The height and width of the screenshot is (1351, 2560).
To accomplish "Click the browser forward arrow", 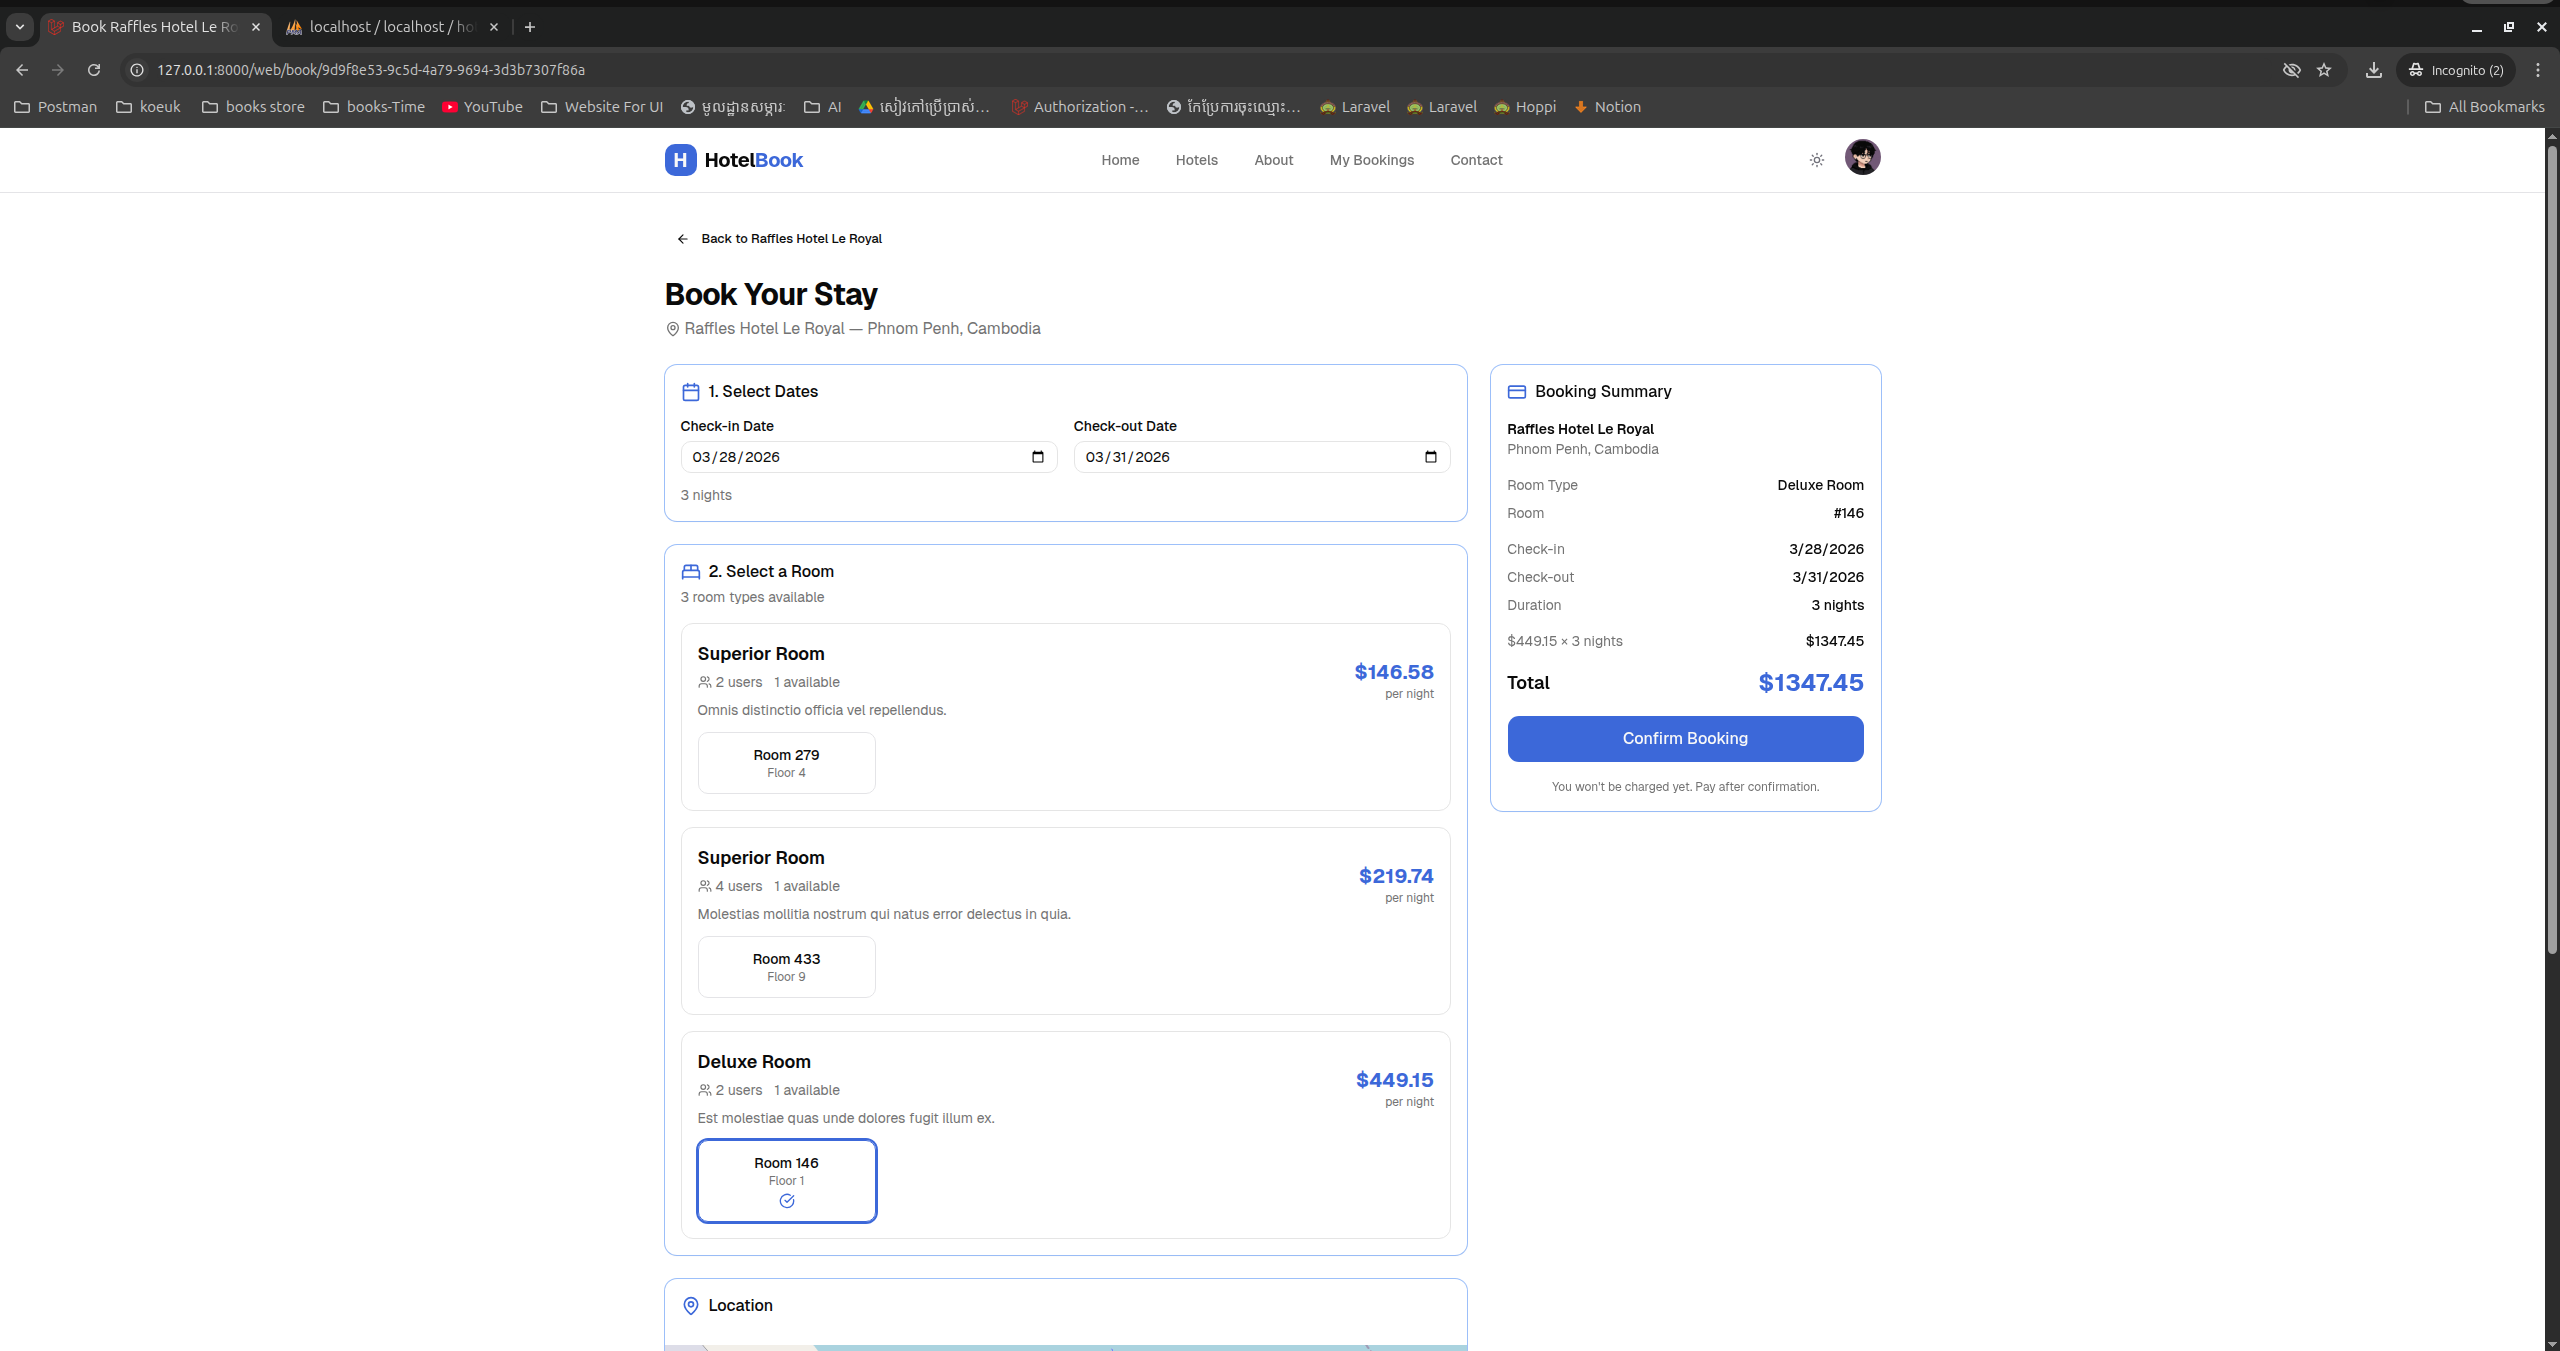I will pyautogui.click(x=58, y=70).
